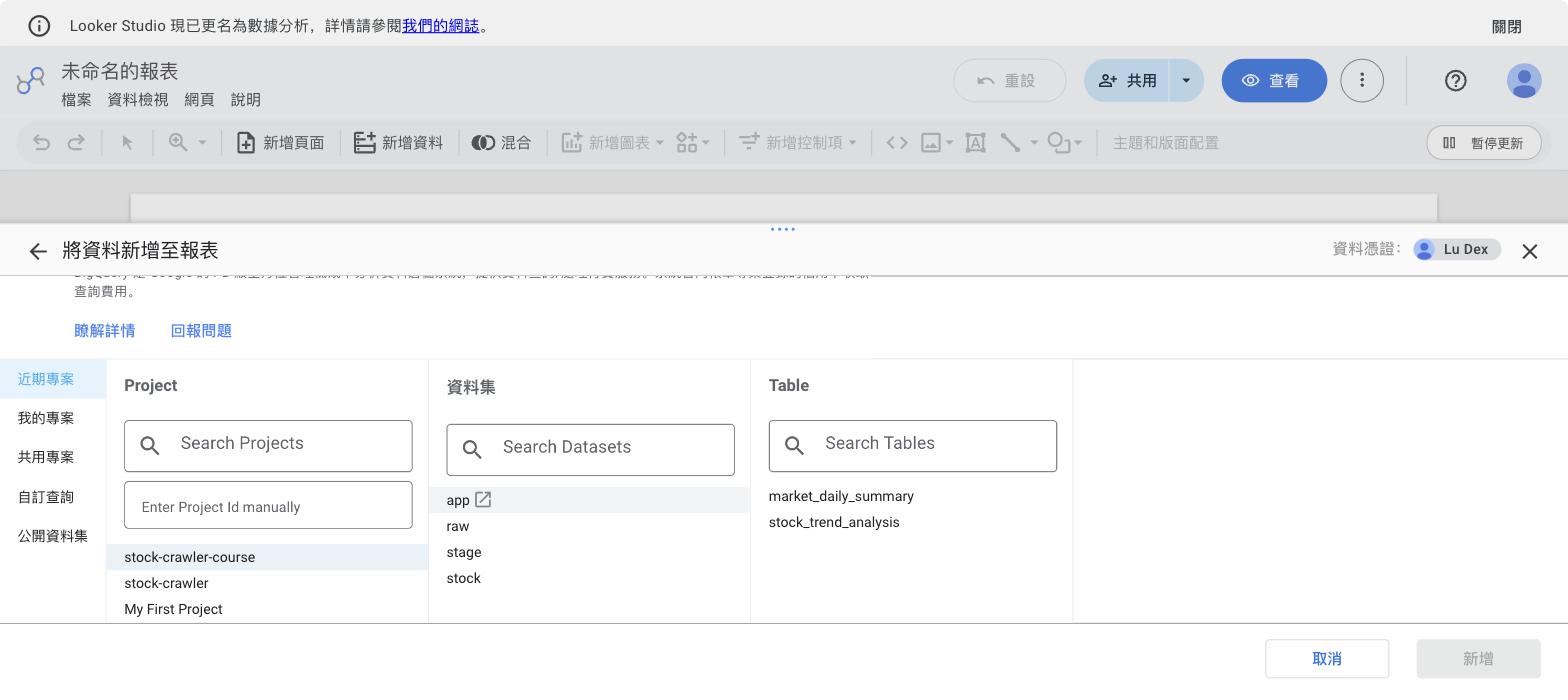The height and width of the screenshot is (700, 1568).
Task: Click 新增資料 add data button
Action: coord(399,143)
